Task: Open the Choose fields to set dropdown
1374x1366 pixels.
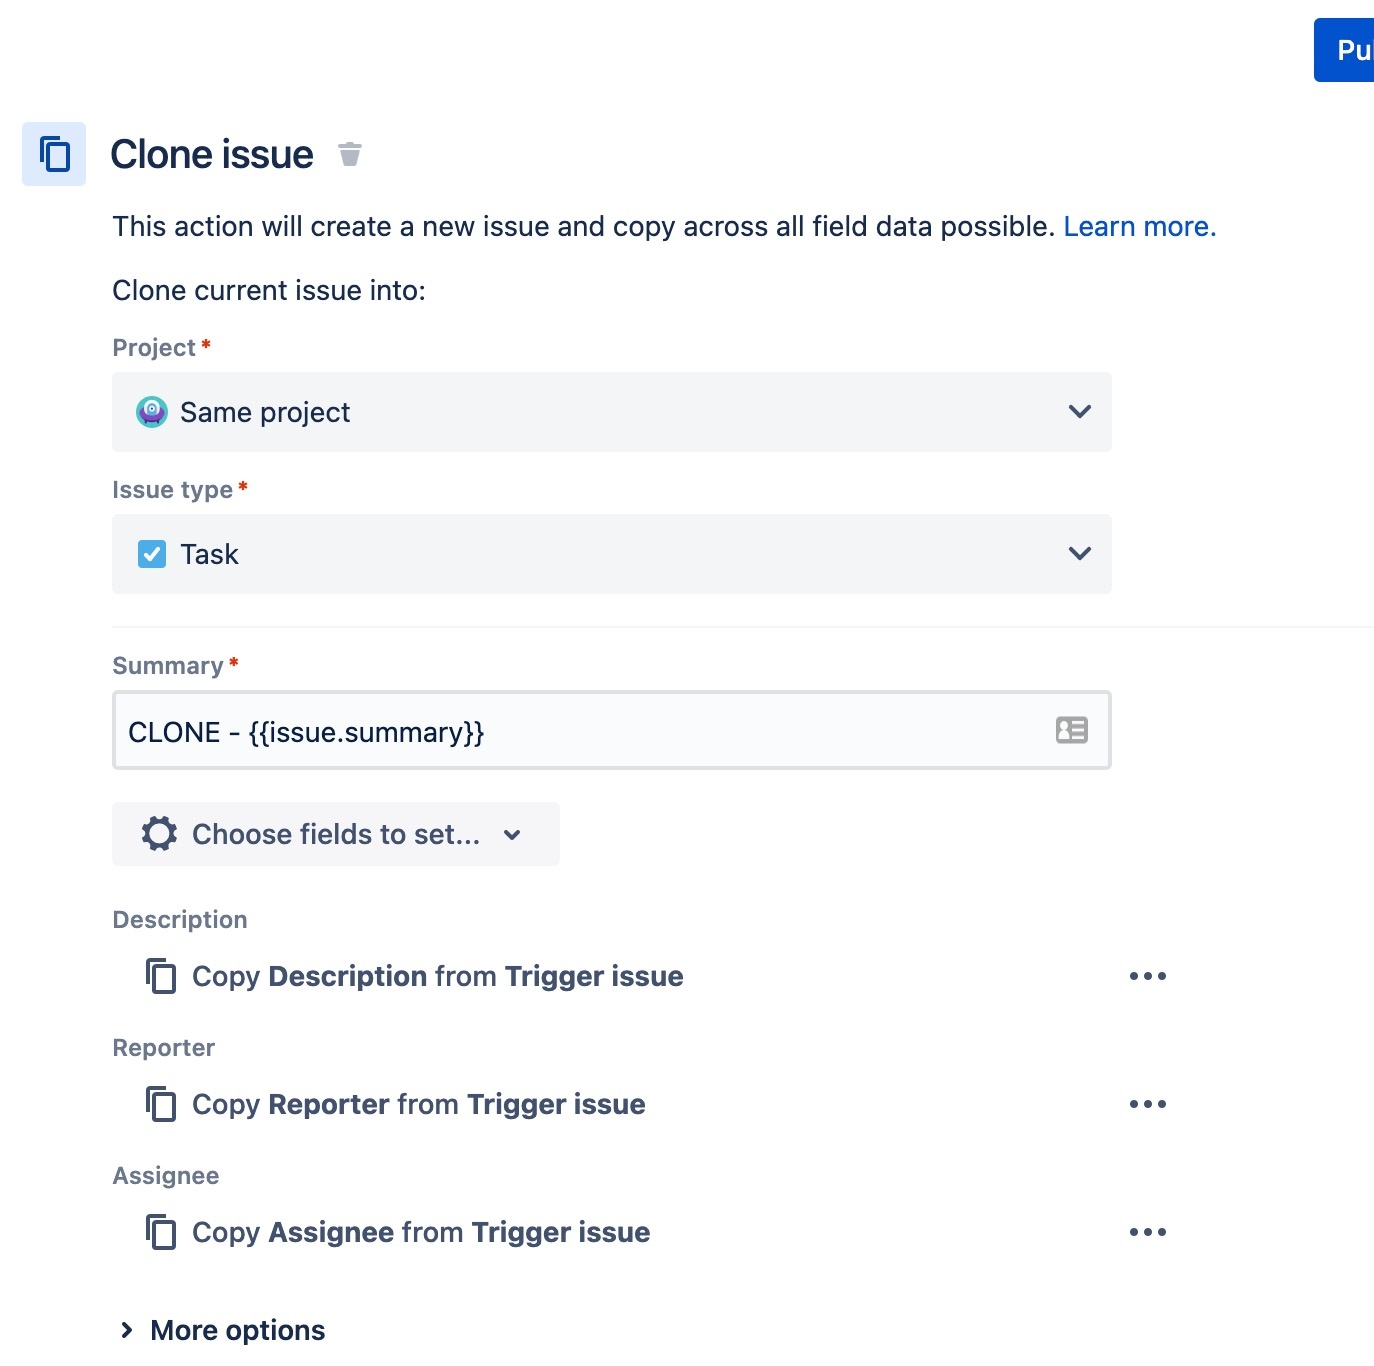Action: click(512, 834)
